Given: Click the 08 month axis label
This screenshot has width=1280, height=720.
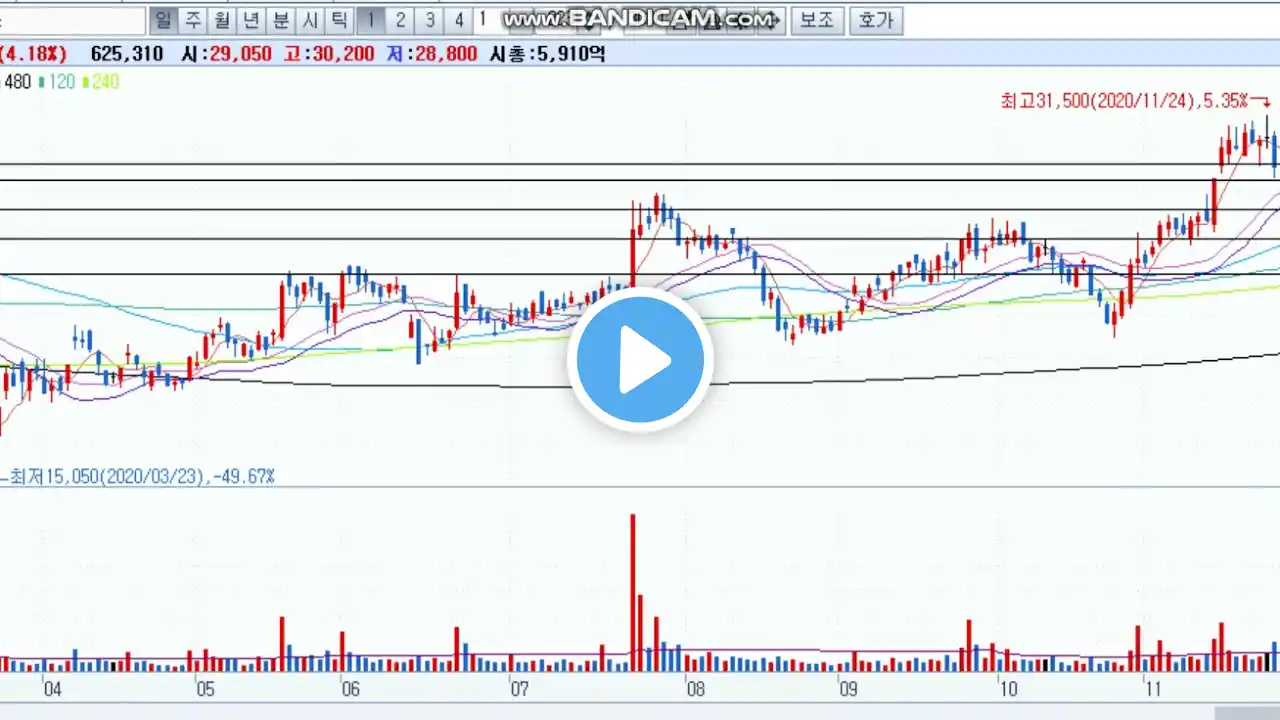Looking at the screenshot, I should [695, 688].
